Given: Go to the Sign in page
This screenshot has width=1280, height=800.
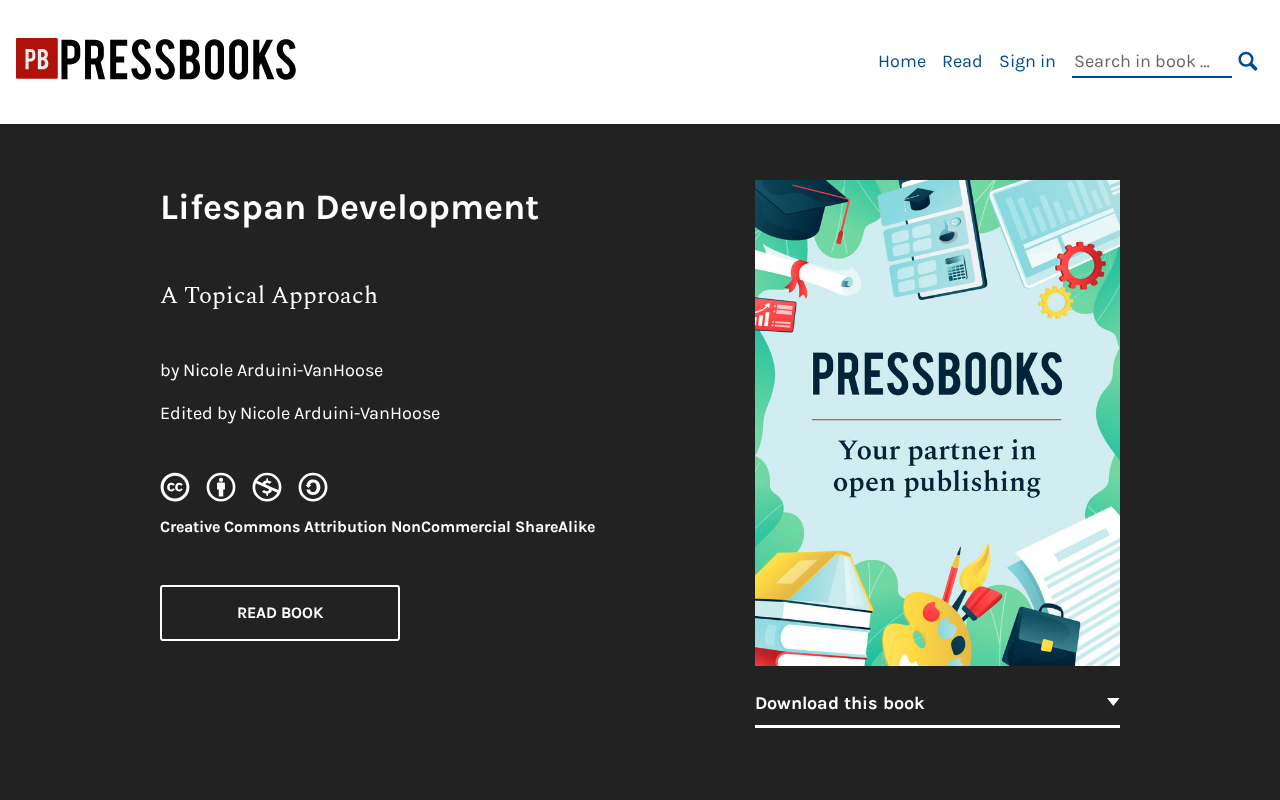Looking at the screenshot, I should click(x=1027, y=61).
